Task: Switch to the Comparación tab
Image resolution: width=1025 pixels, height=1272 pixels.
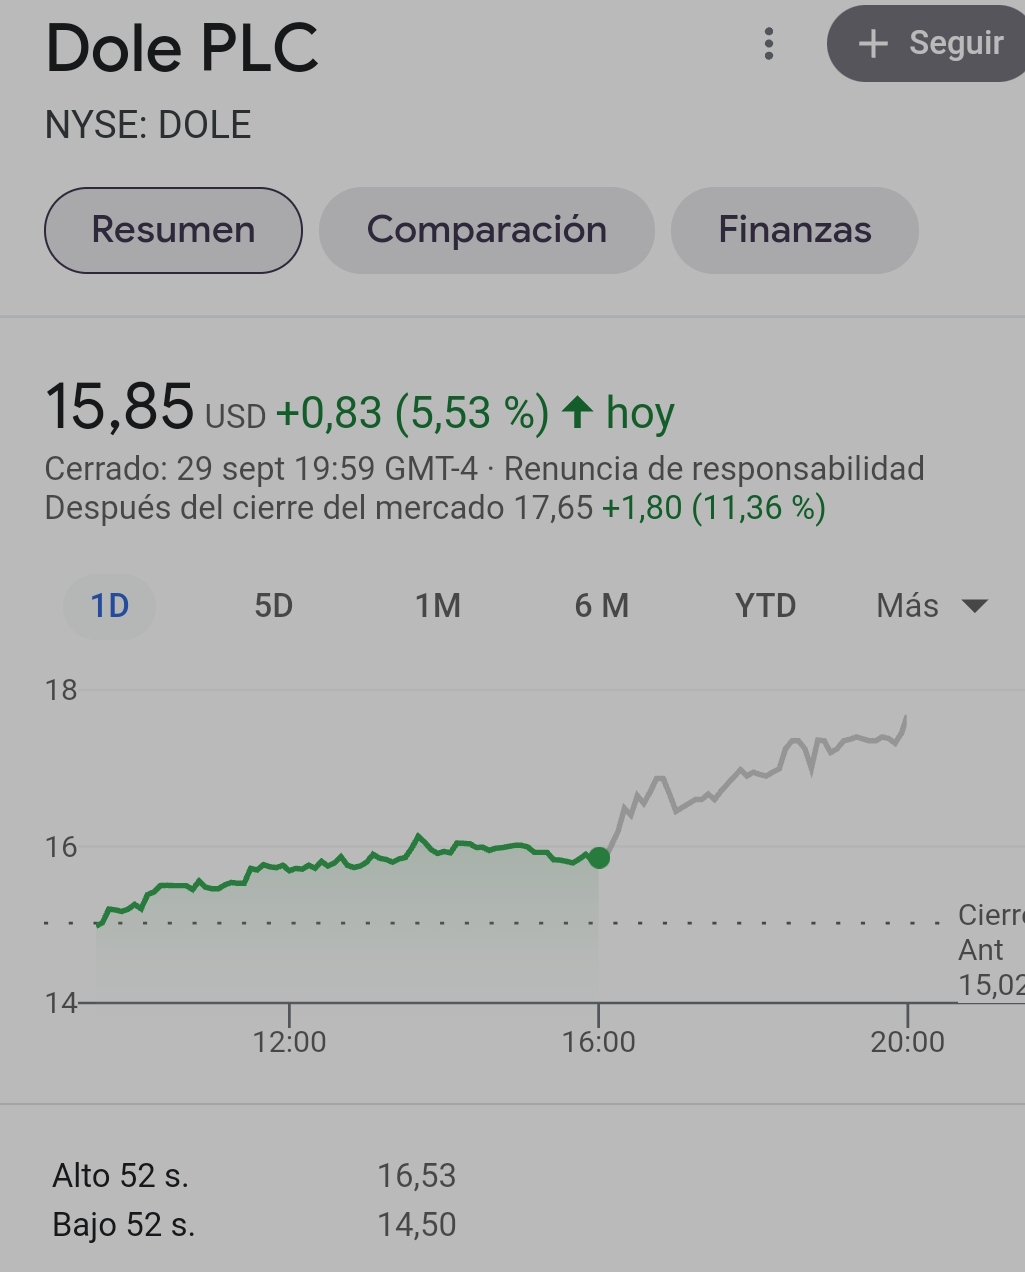Action: (486, 230)
